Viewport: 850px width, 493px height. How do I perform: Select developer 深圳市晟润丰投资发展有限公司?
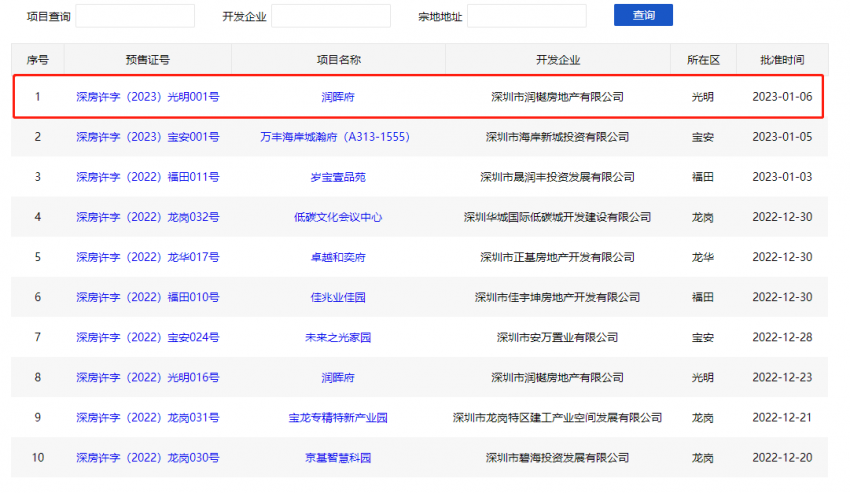point(557,177)
